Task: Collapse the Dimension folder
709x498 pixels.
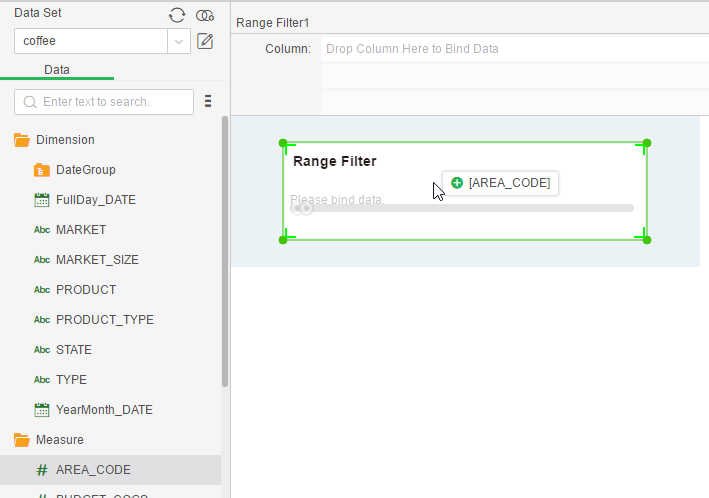Action: [21, 140]
